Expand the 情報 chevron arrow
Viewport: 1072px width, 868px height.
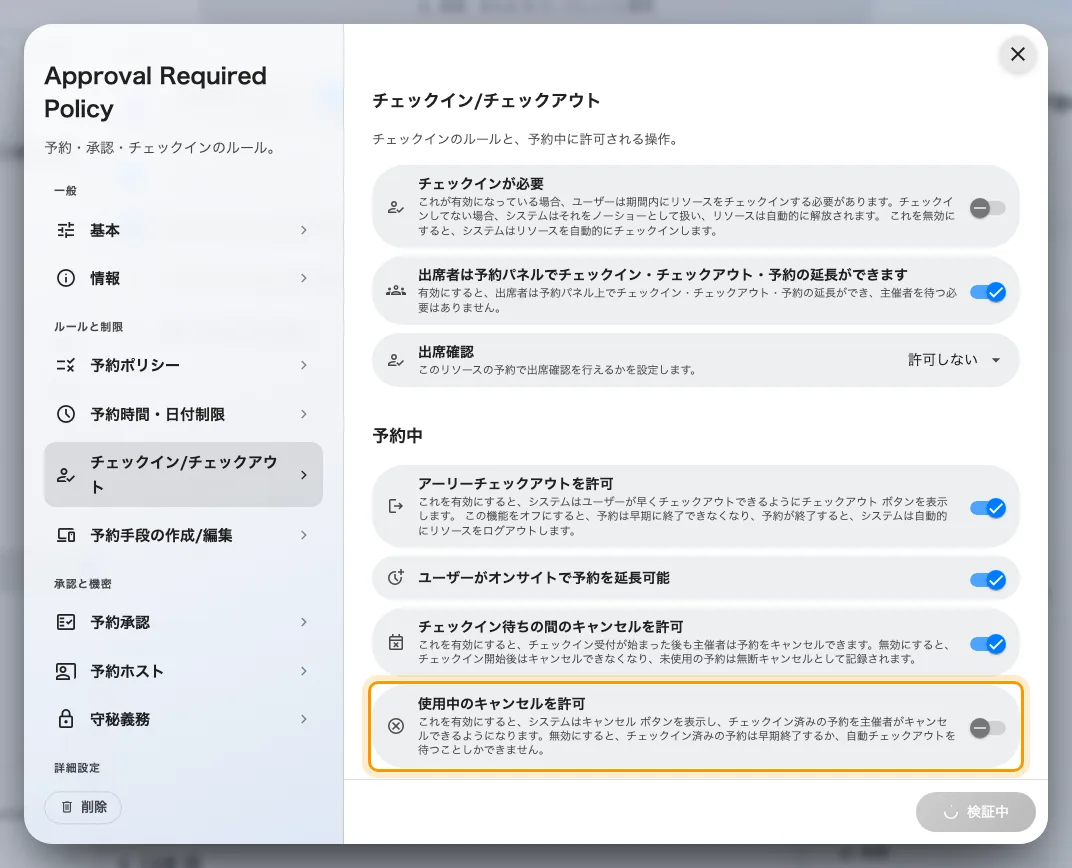pyautogui.click(x=304, y=278)
